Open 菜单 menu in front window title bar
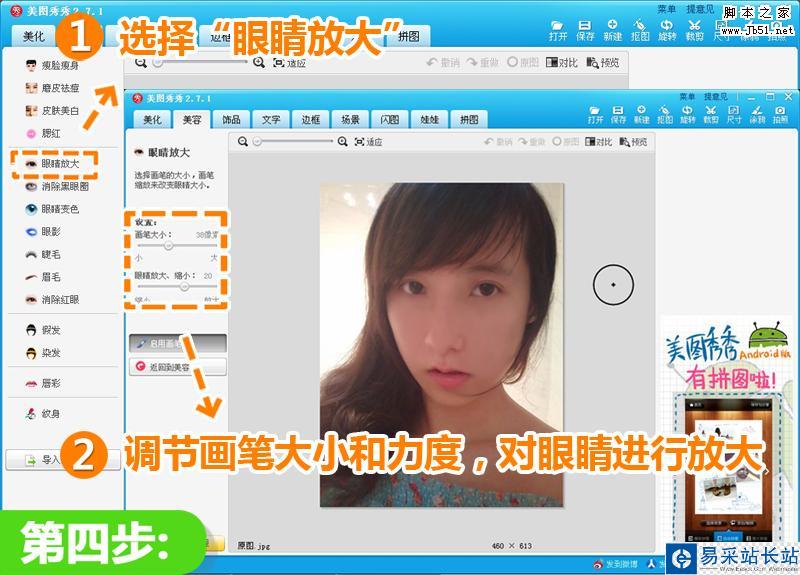The image size is (800, 575). [687, 96]
